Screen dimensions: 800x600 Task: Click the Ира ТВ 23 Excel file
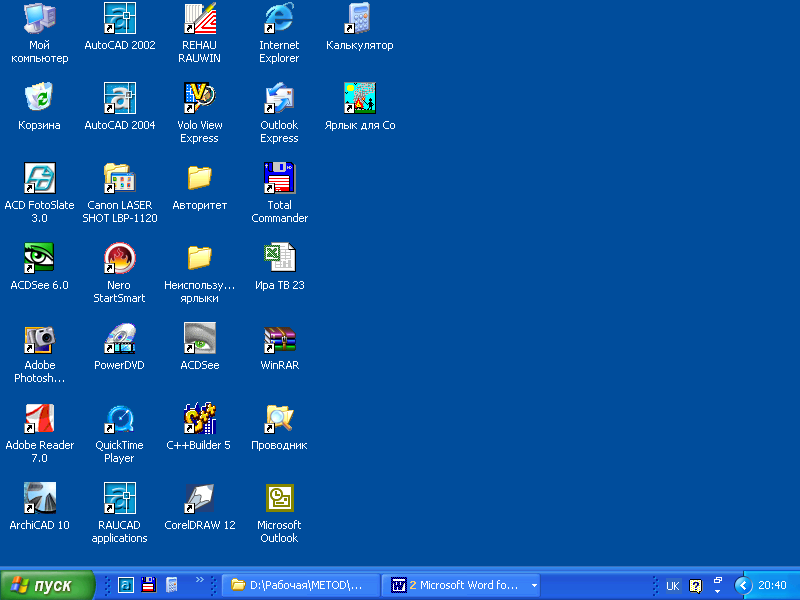pos(279,258)
